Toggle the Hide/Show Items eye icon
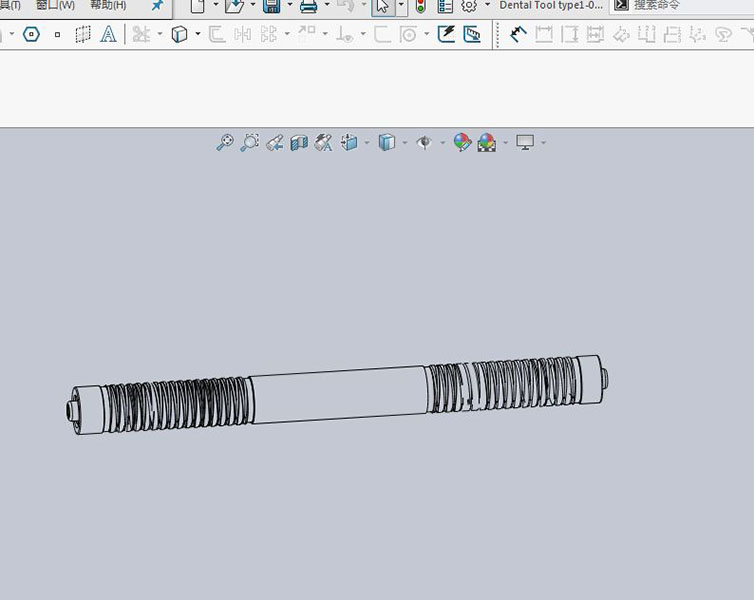The image size is (754, 600). [x=424, y=143]
